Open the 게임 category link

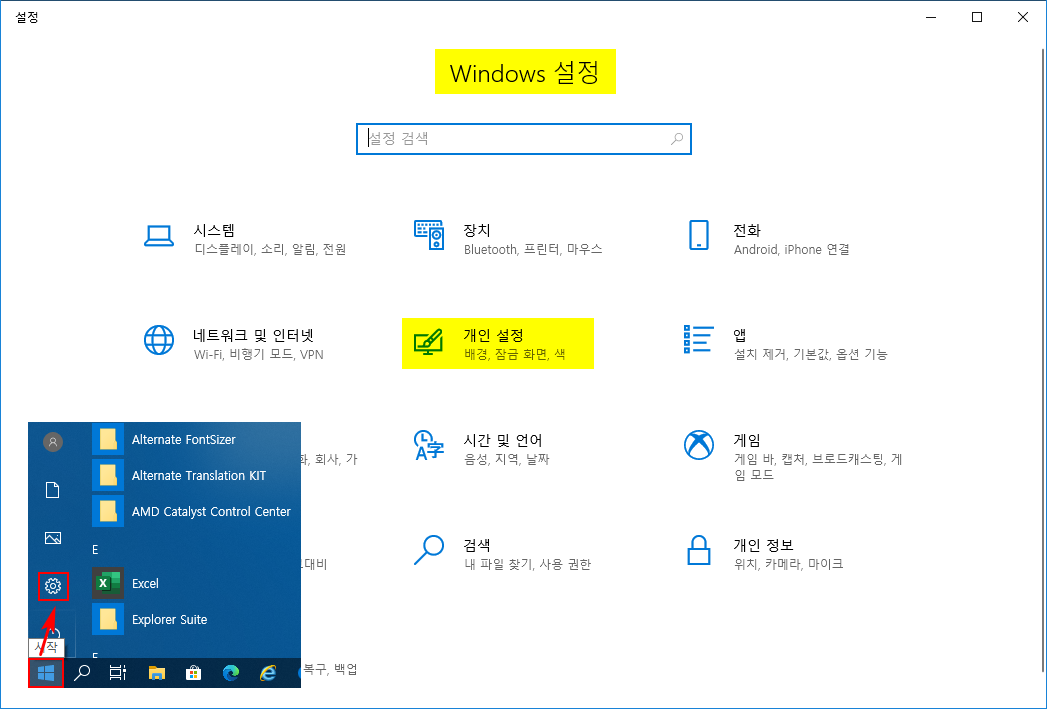point(747,441)
